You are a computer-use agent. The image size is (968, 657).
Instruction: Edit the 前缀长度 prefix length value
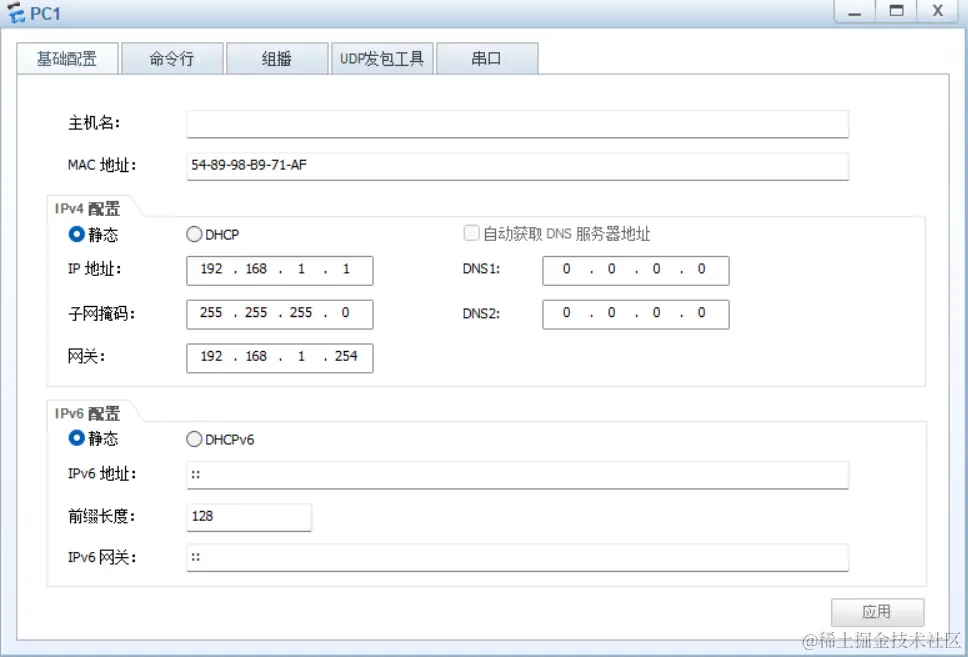[247, 516]
